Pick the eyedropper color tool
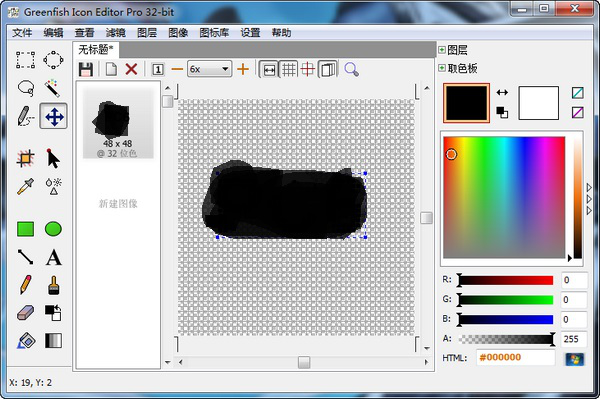Screen dimensions: 600x399 point(25,186)
